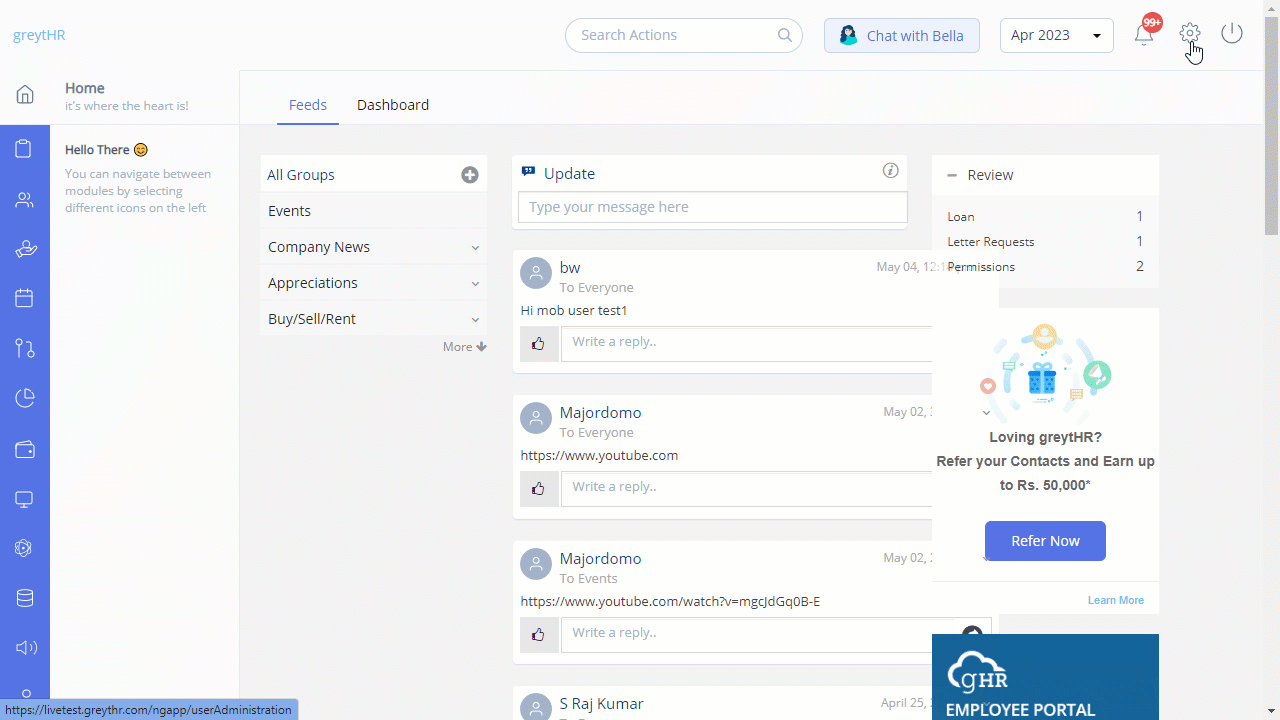Click the S Raj Kumar name
1280x720 pixels.
click(601, 703)
